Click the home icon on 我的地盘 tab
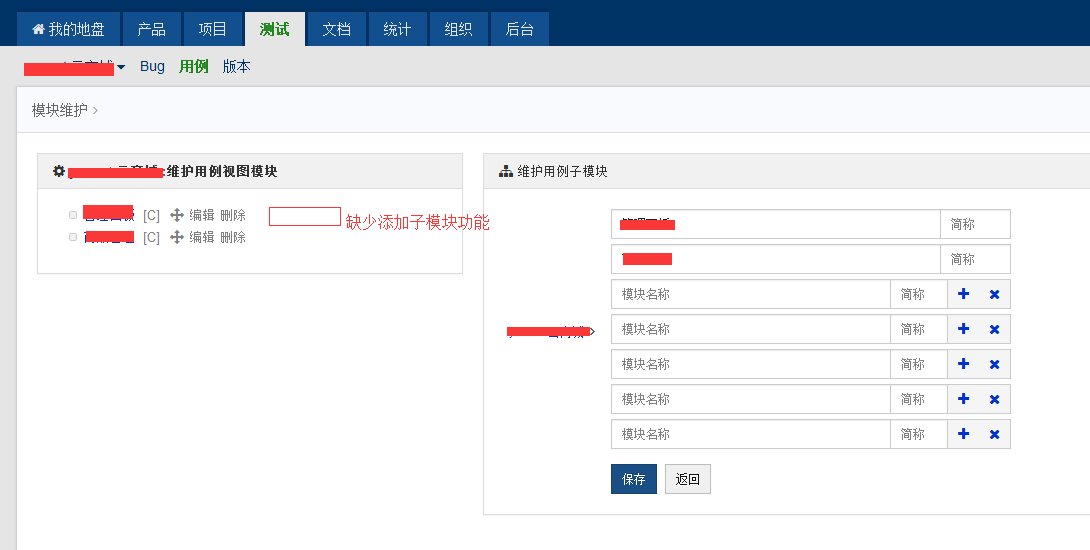The width and height of the screenshot is (1090, 550). [39, 30]
